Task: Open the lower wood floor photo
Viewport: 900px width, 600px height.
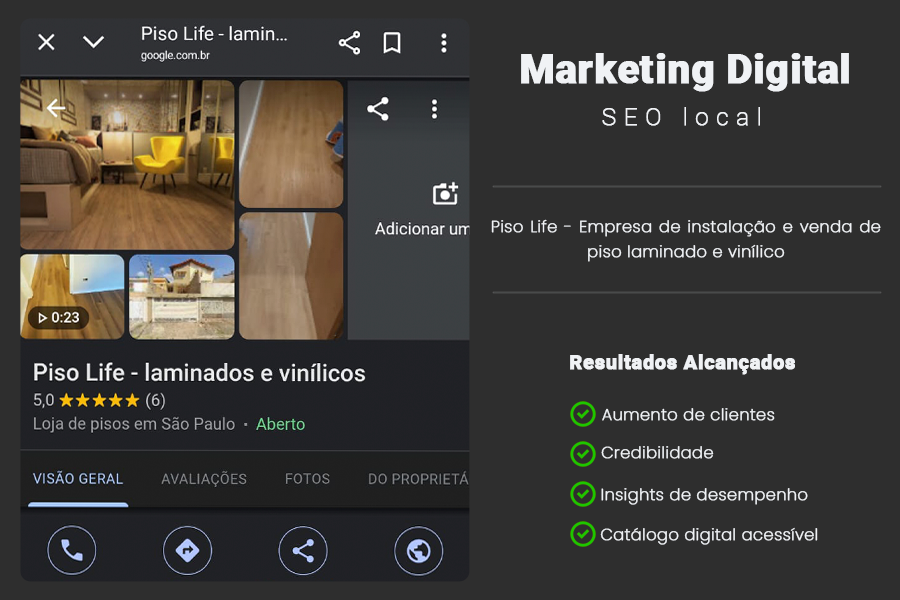Action: tap(291, 276)
